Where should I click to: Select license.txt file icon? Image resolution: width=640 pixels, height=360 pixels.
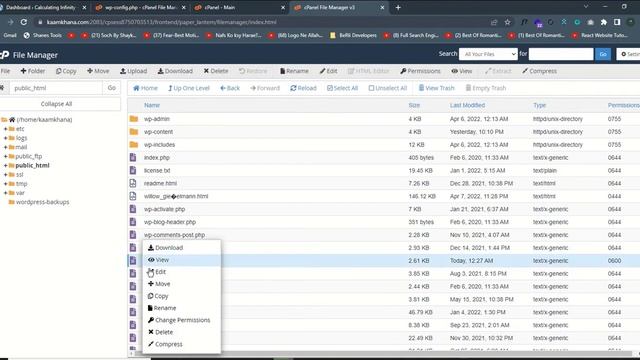click(x=133, y=170)
